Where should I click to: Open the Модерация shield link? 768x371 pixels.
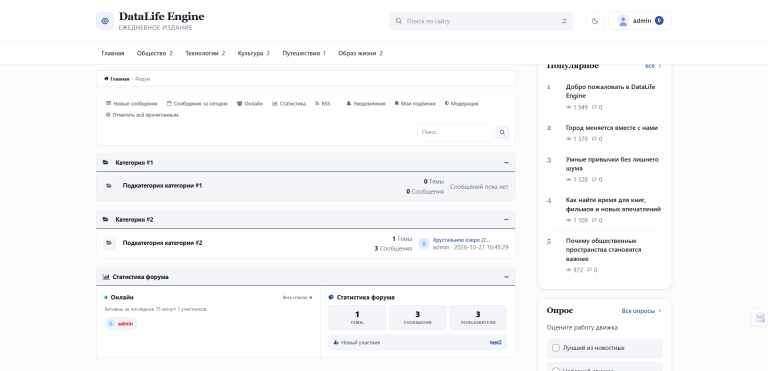pos(461,104)
